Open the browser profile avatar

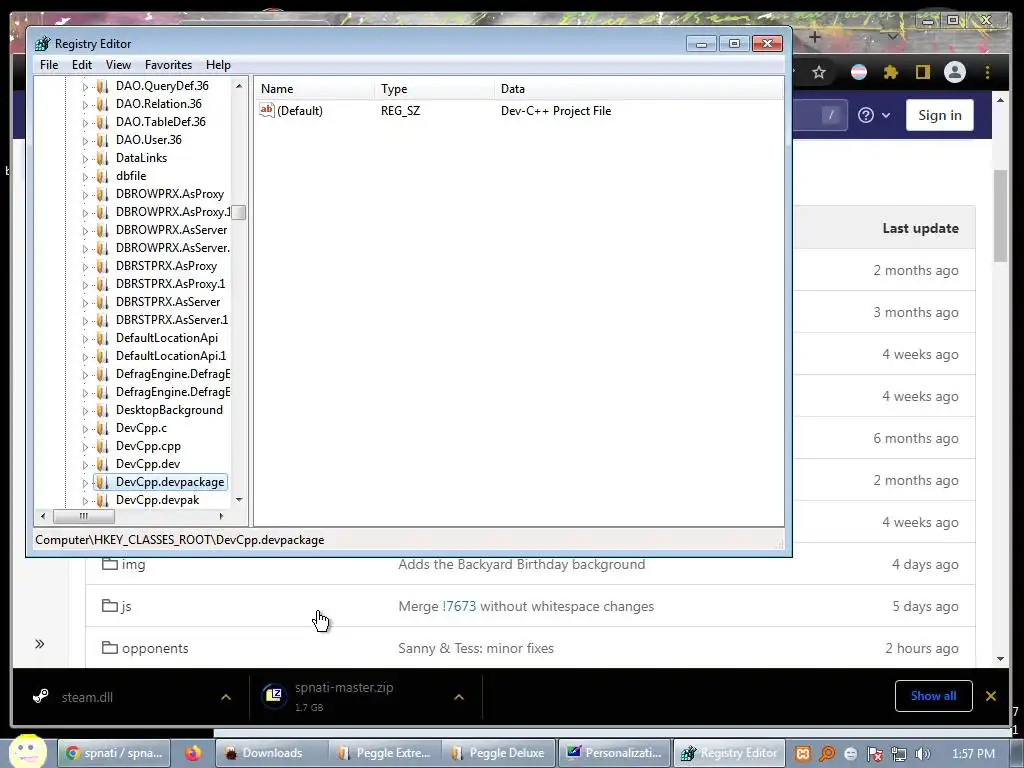[955, 72]
